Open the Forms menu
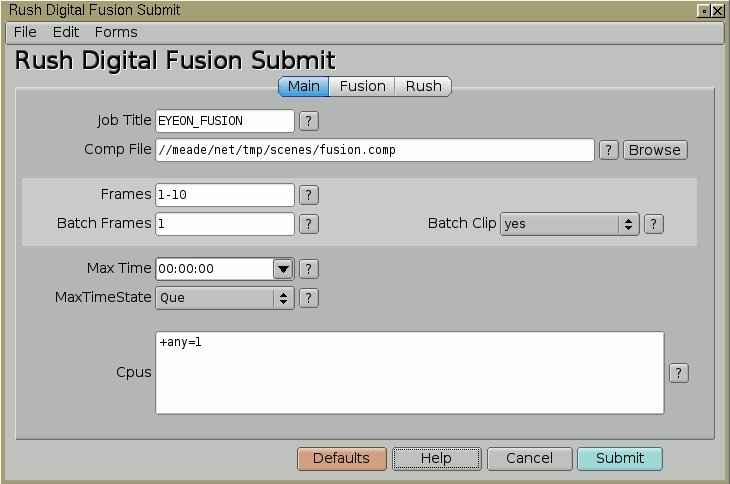The height and width of the screenshot is (484, 730). pyautogui.click(x=116, y=32)
